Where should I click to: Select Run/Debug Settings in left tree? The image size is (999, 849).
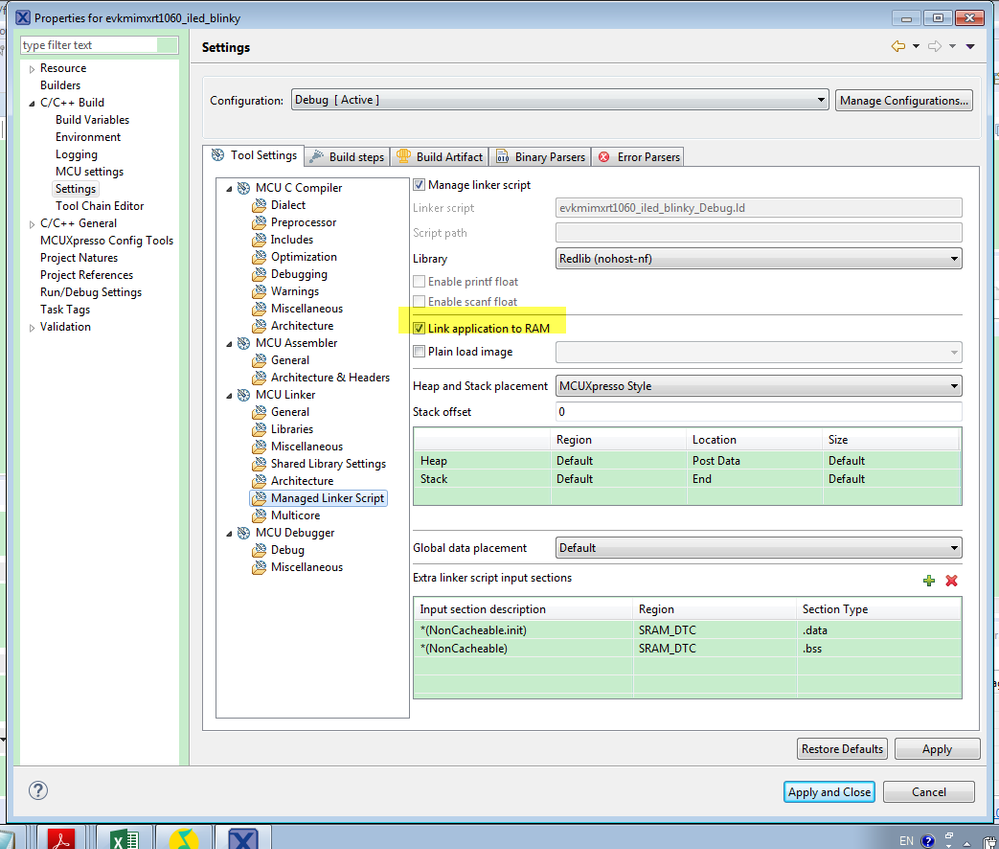coord(90,292)
